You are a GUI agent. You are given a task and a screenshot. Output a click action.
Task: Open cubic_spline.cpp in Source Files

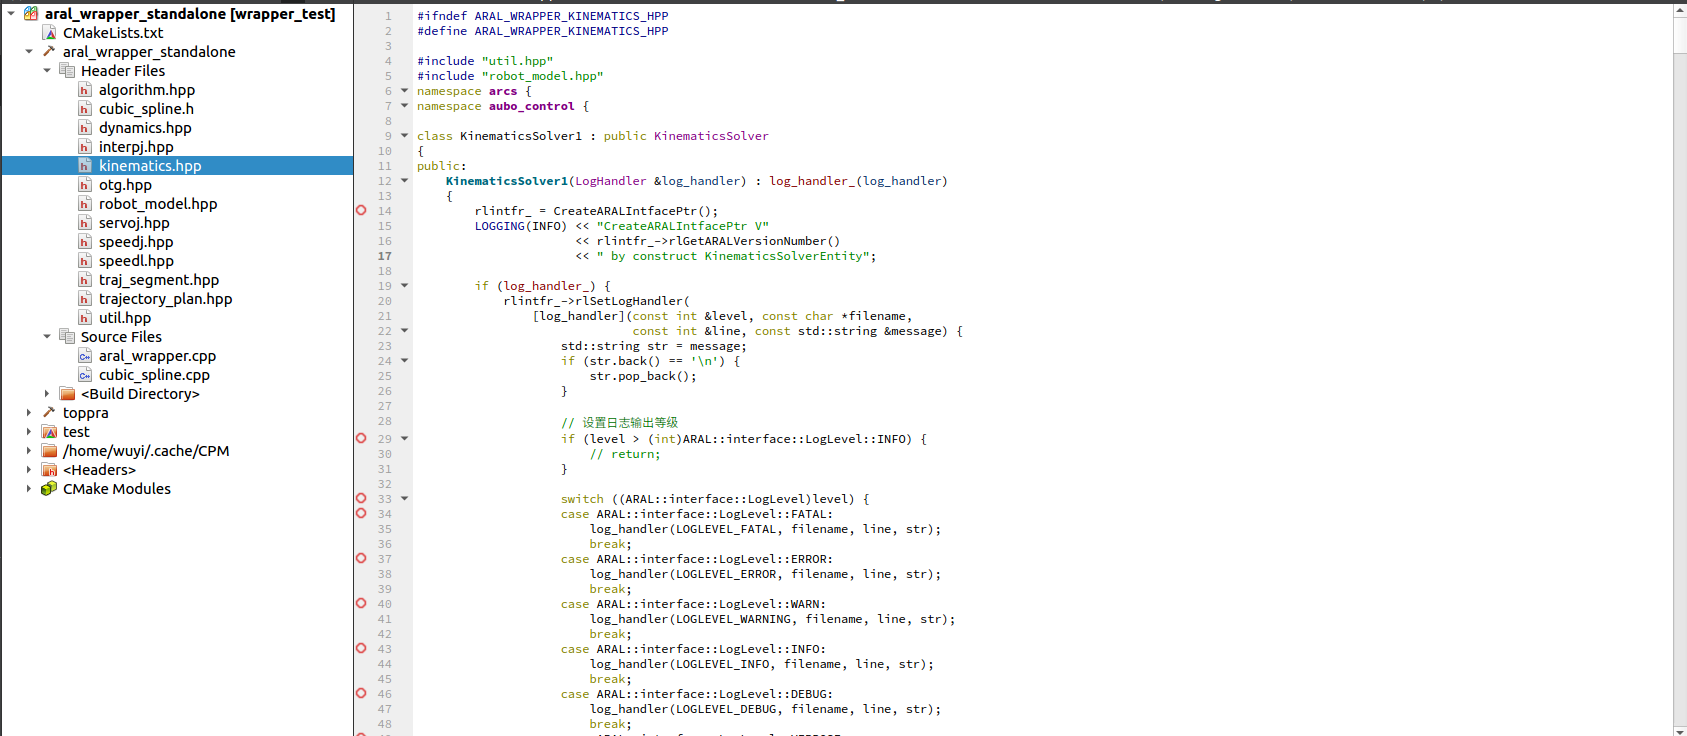[x=154, y=375]
